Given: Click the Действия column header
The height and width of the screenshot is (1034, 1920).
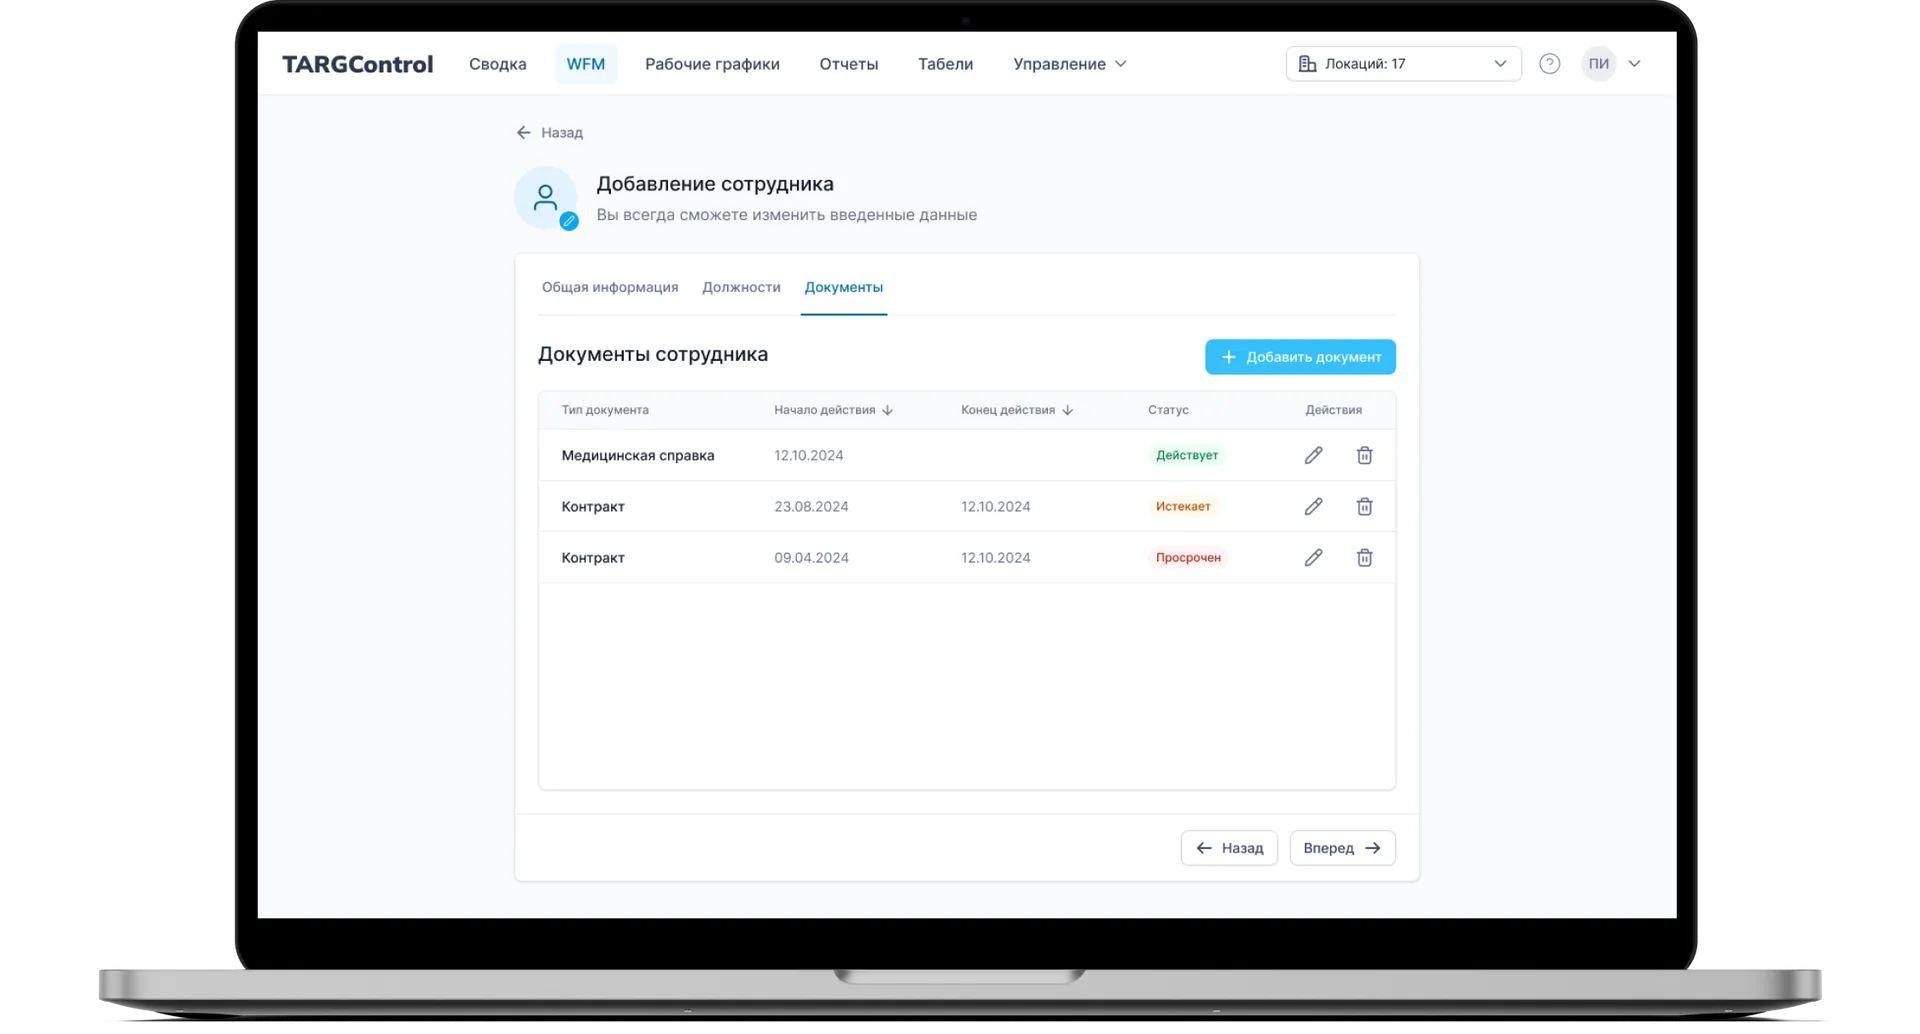Looking at the screenshot, I should (1333, 410).
